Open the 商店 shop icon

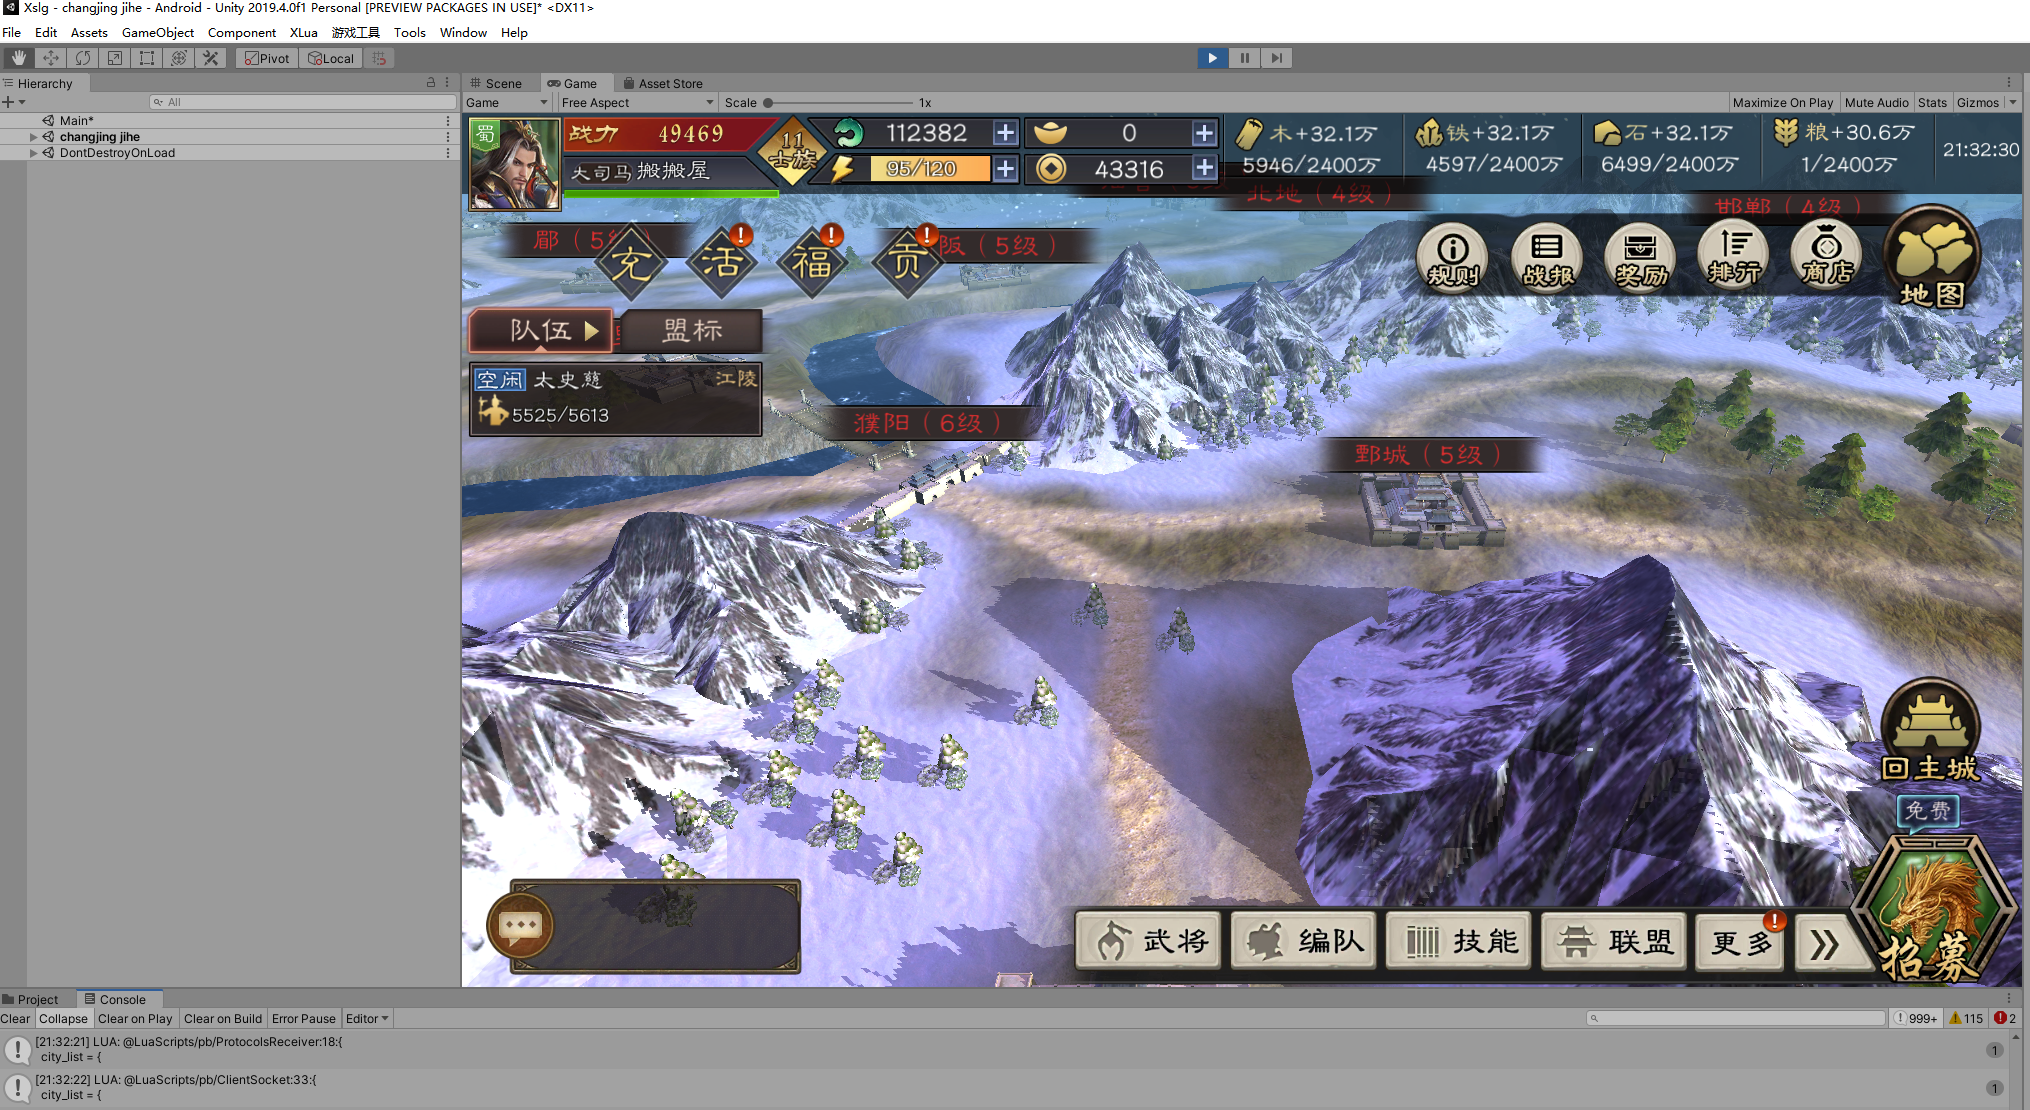pos(1827,256)
